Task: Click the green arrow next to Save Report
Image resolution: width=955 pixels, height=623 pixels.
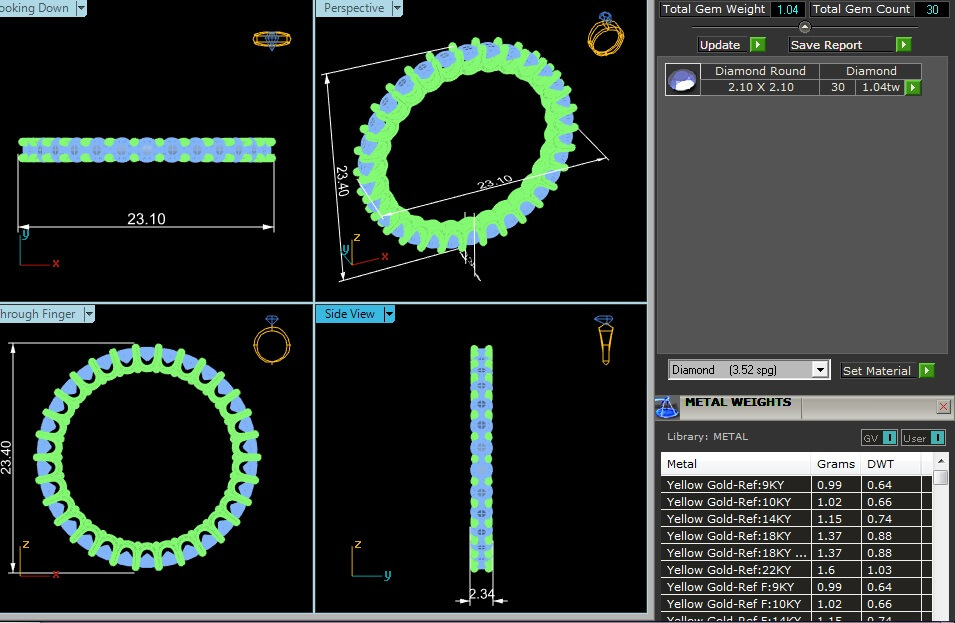Action: pos(904,44)
